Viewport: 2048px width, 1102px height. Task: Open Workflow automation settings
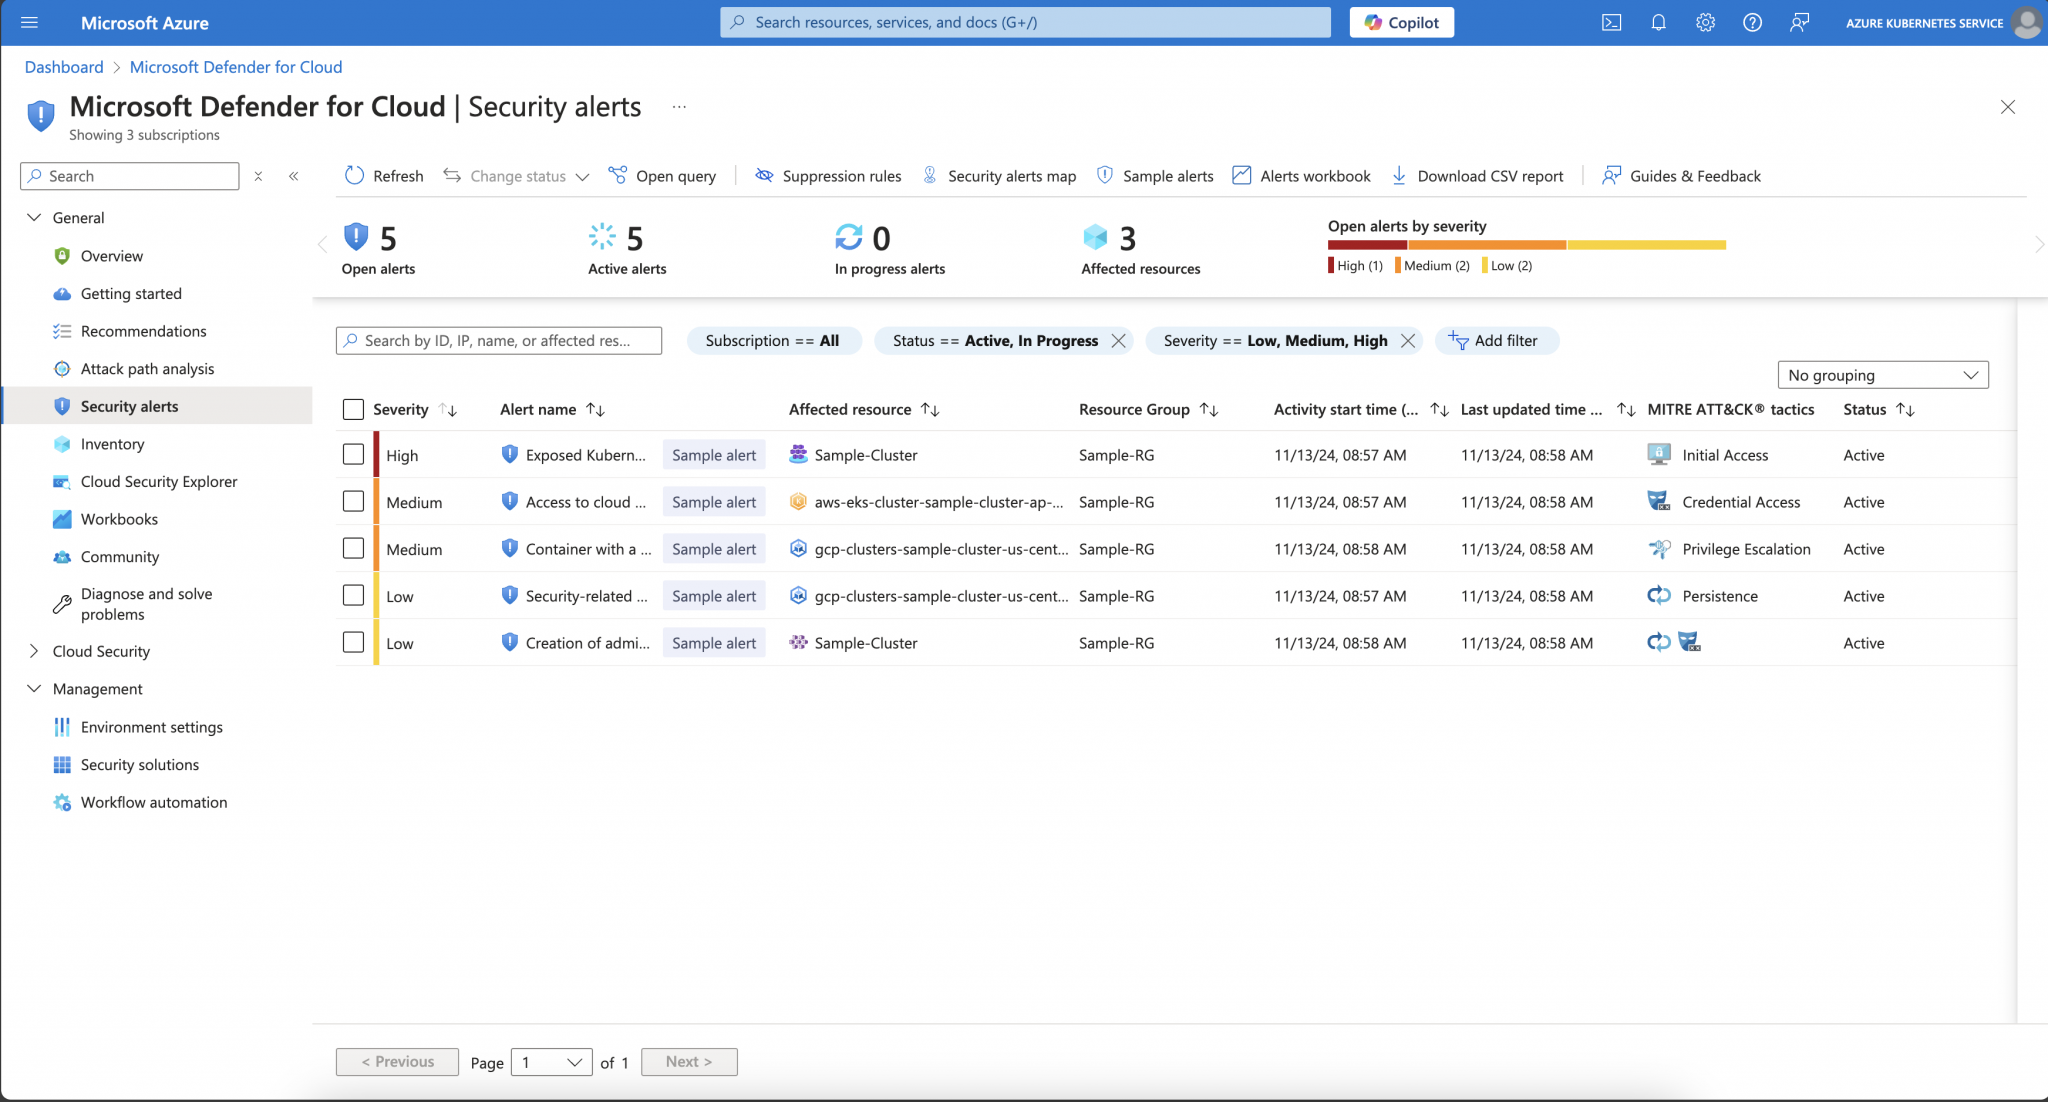[x=153, y=801]
